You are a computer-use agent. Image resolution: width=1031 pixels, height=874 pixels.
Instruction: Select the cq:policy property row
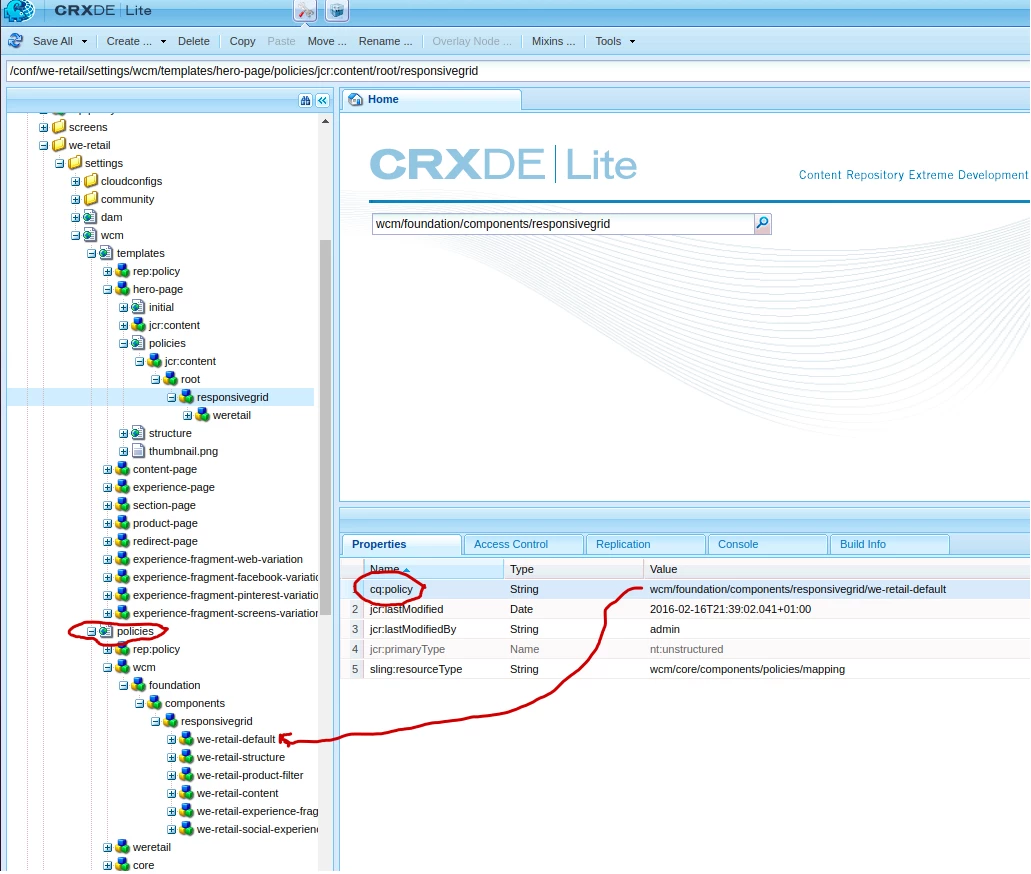click(685, 589)
